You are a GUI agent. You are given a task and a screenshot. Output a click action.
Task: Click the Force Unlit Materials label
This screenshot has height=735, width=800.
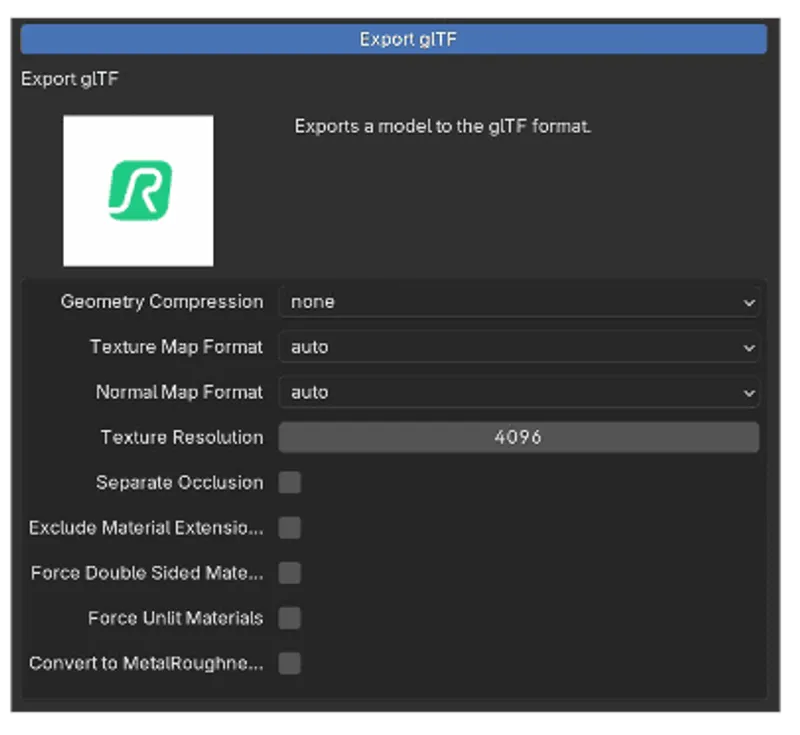point(176,618)
